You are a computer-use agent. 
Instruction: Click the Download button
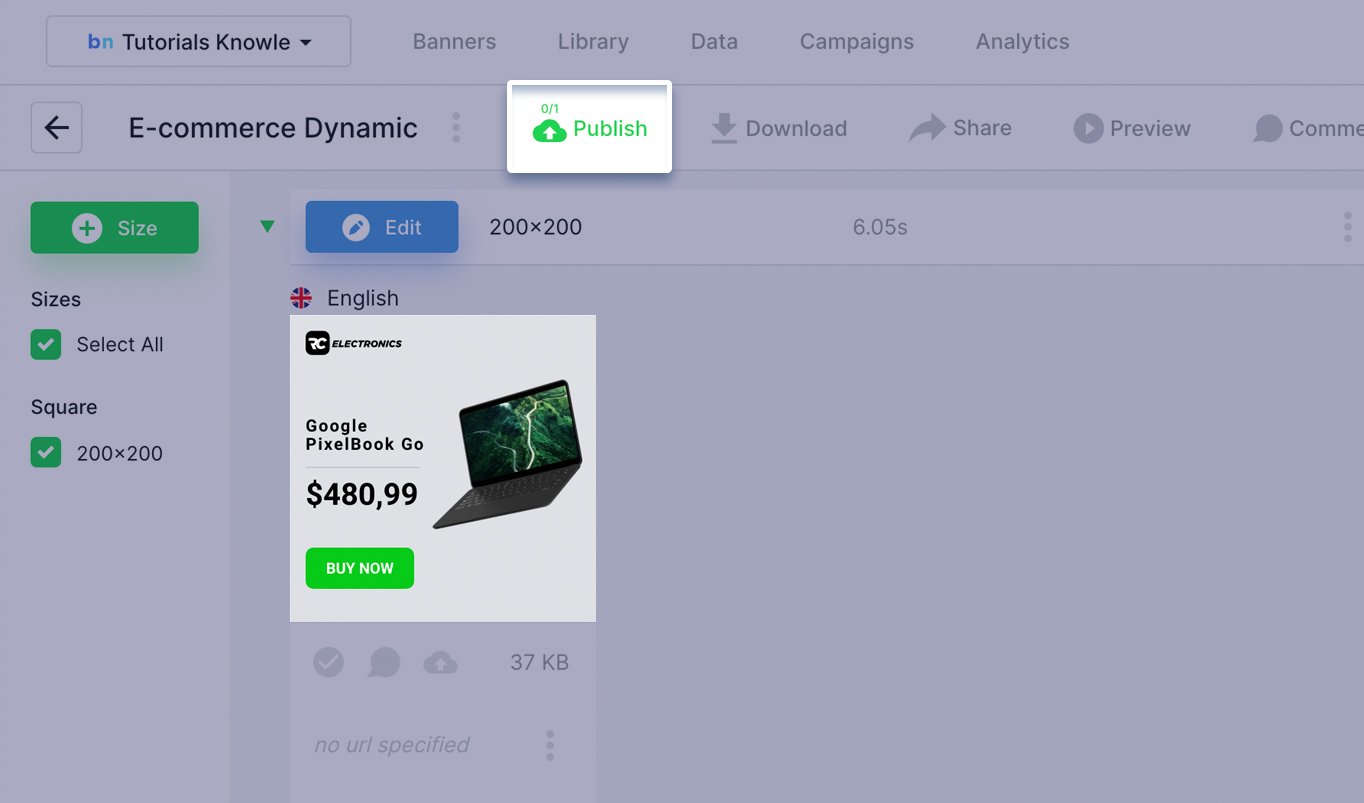tap(778, 128)
